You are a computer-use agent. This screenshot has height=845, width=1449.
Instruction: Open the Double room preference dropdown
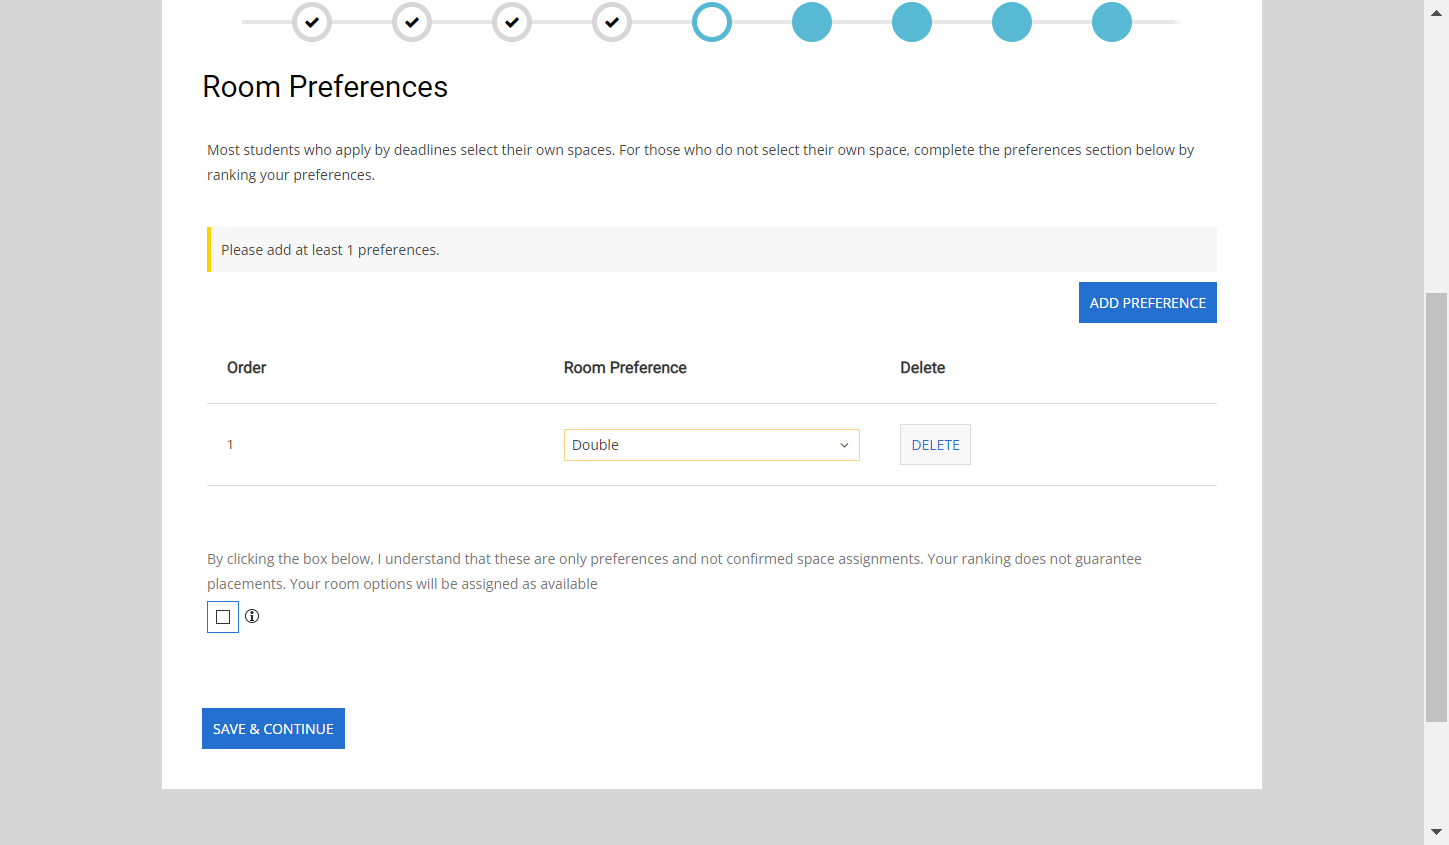[x=712, y=445]
